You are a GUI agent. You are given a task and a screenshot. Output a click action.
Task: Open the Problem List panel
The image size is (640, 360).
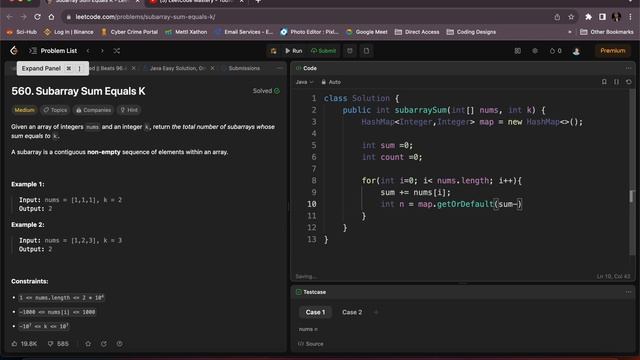pyautogui.click(x=53, y=51)
